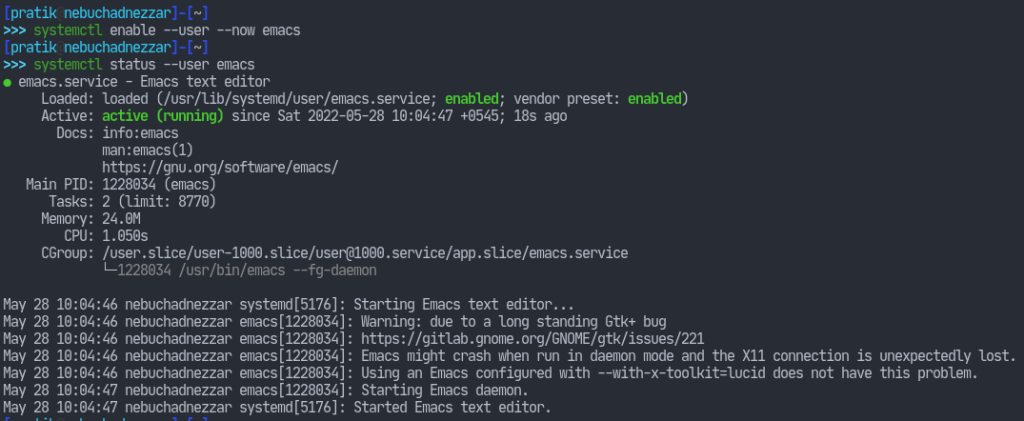Image resolution: width=1024 pixels, height=421 pixels.
Task: Click the 'enabled' text after emacs.service path
Action: (x=472, y=99)
